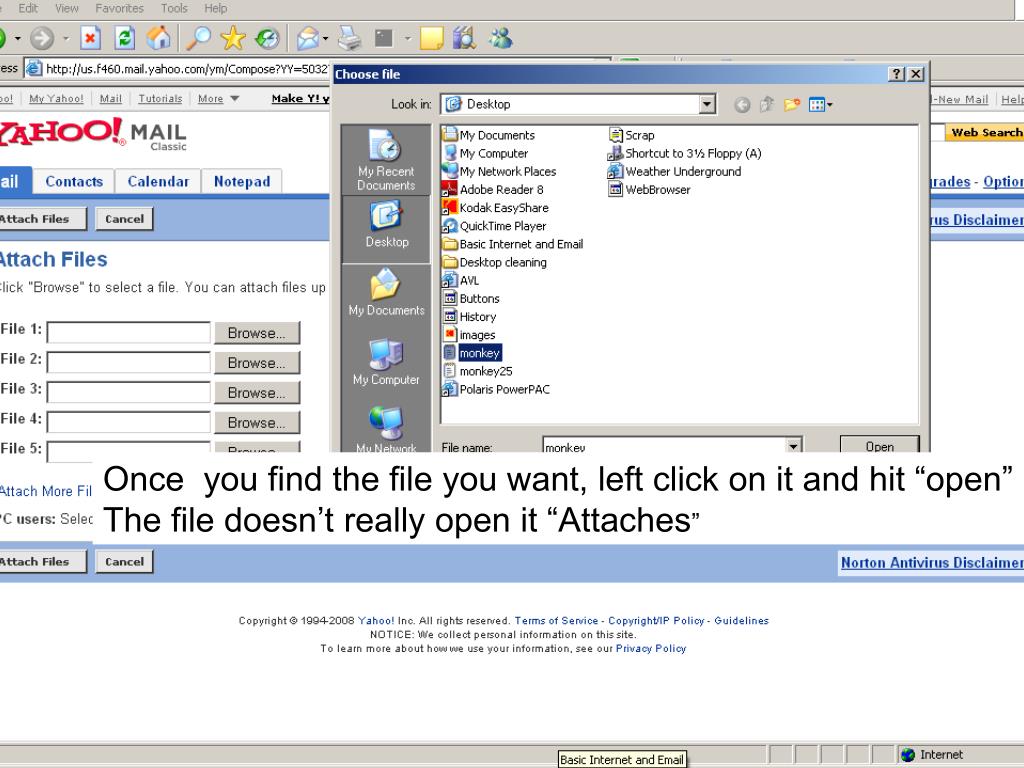This screenshot has width=1024, height=768.
Task: Open the Terms of Service link
Action: 556,620
